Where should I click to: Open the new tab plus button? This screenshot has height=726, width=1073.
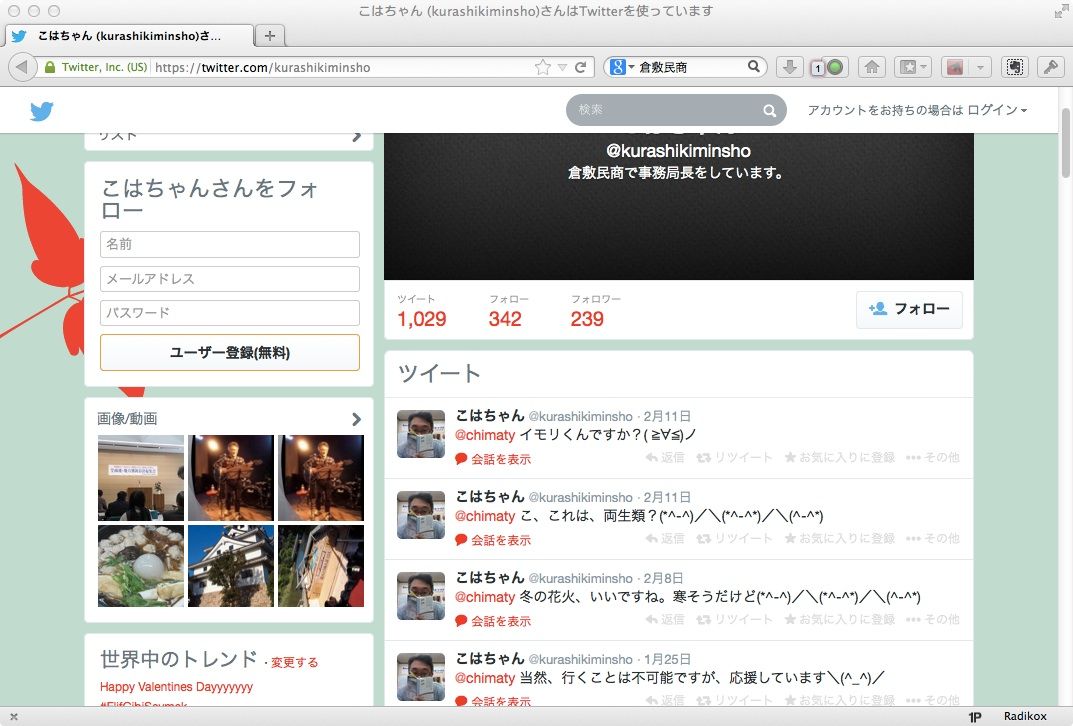point(270,36)
